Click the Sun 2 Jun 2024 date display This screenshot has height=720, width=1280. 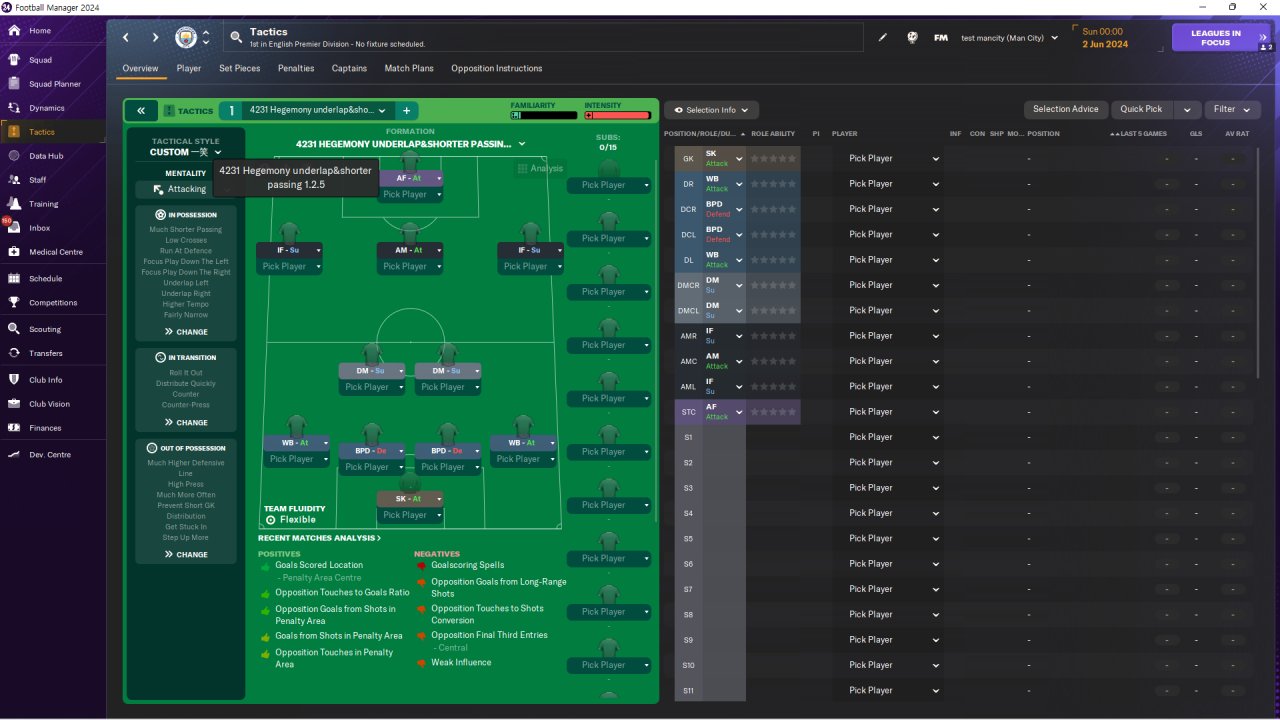pyautogui.click(x=1105, y=38)
